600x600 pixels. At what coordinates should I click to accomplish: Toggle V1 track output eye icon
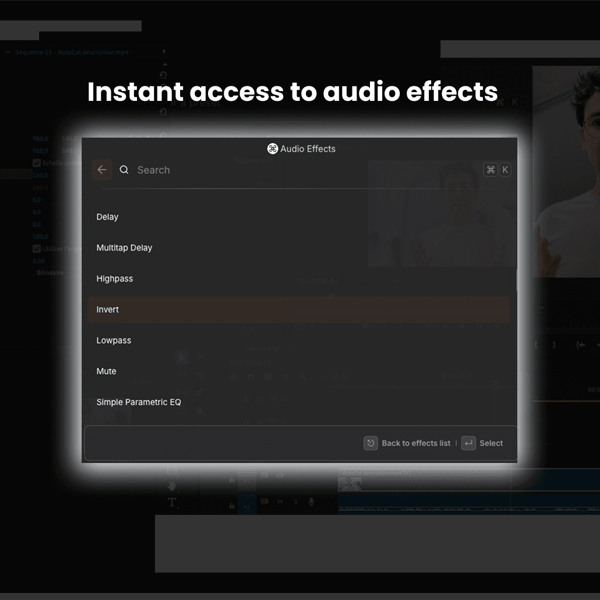pyautogui.click(x=280, y=476)
